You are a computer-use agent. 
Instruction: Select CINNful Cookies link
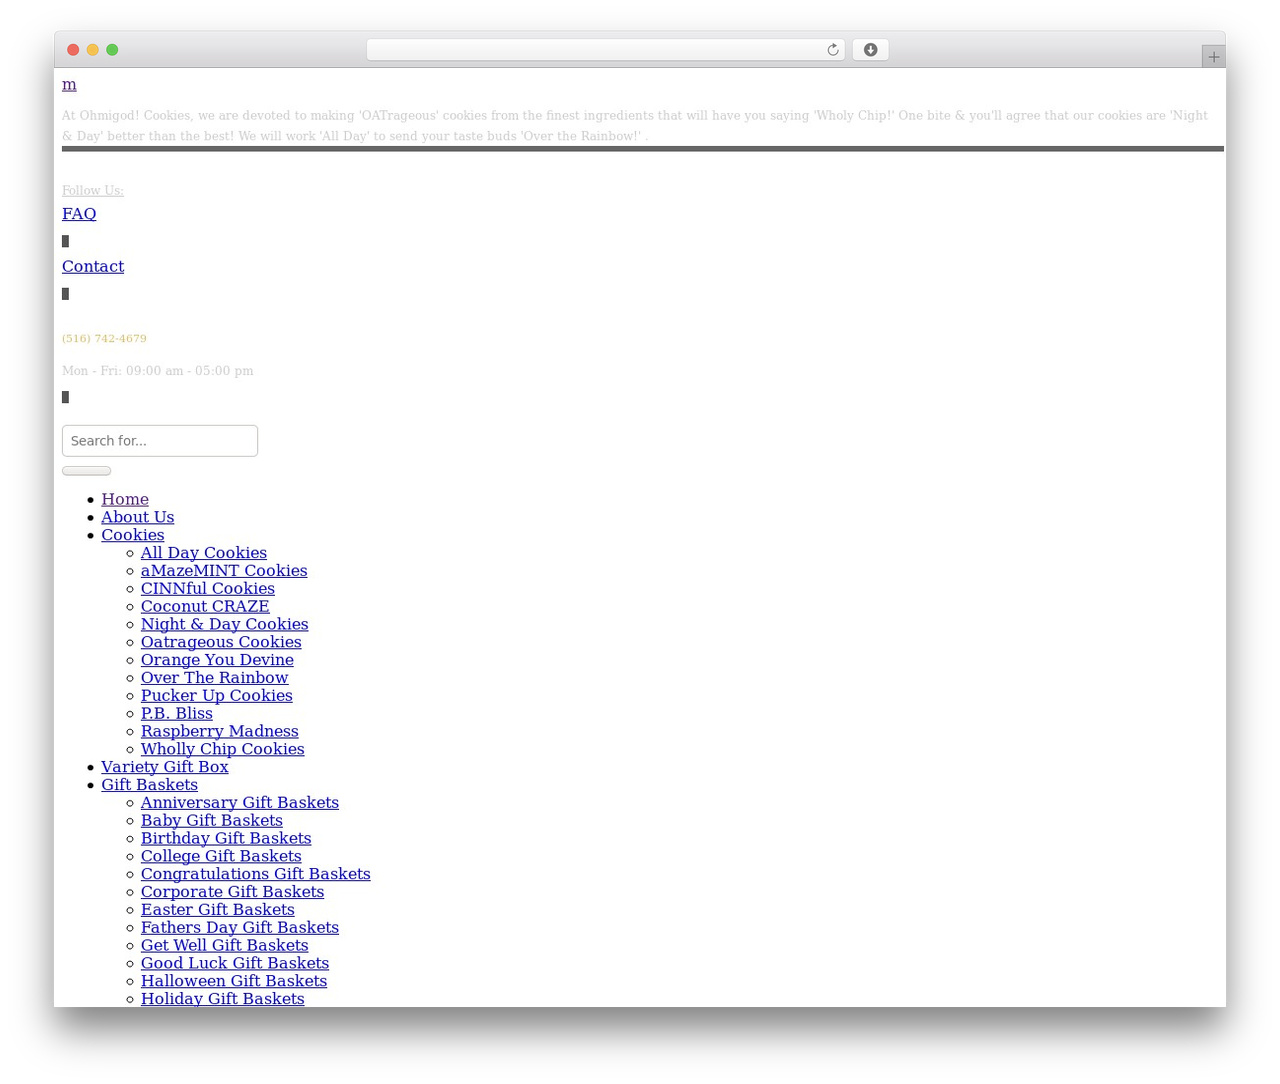click(x=208, y=589)
